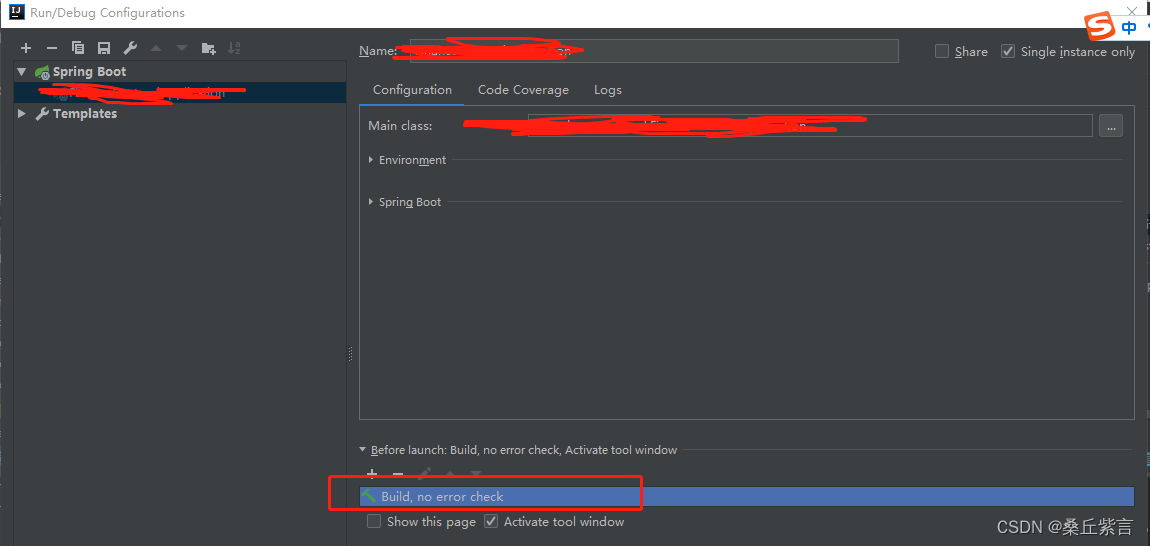
Task: Add a before launch task plus icon
Action: (372, 474)
